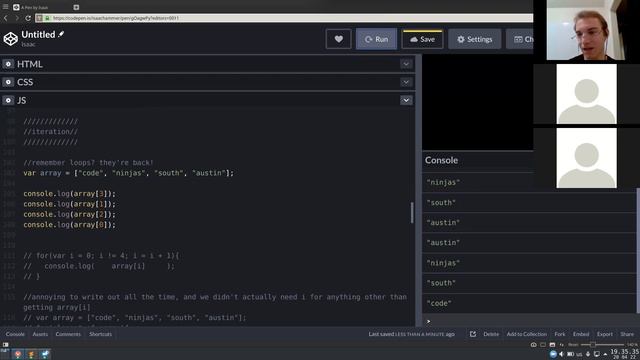Click the system tray microphone icon
This screenshot has height=360, width=640.
click(x=588, y=354)
